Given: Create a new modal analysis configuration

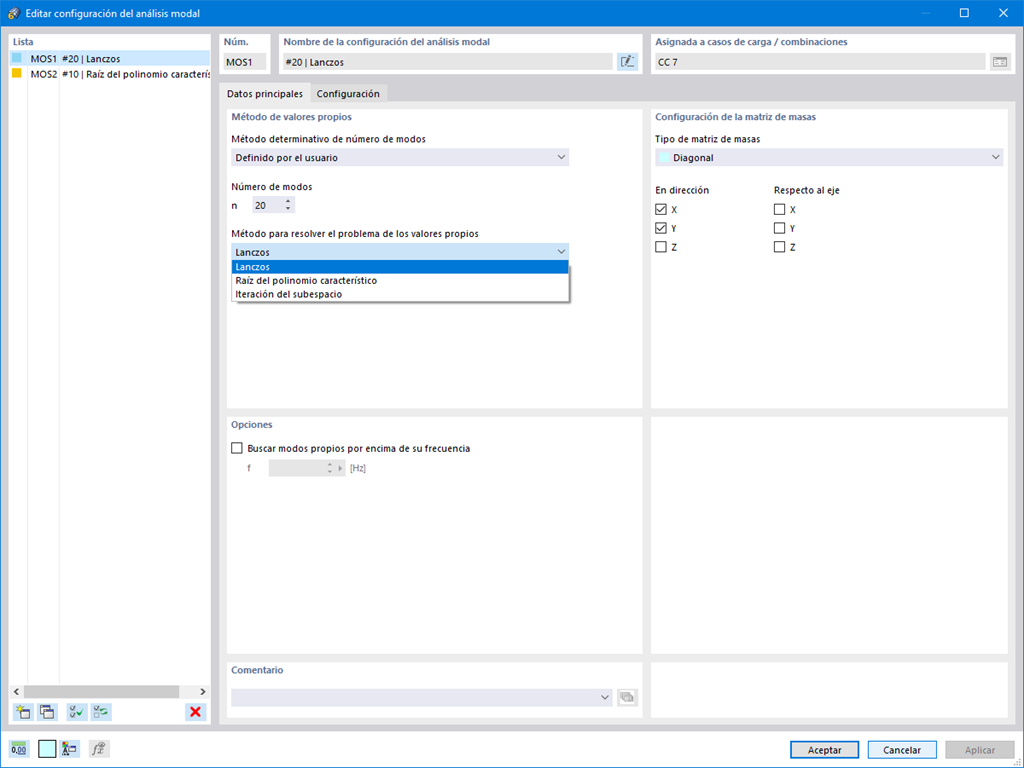Looking at the screenshot, I should pyautogui.click(x=22, y=711).
